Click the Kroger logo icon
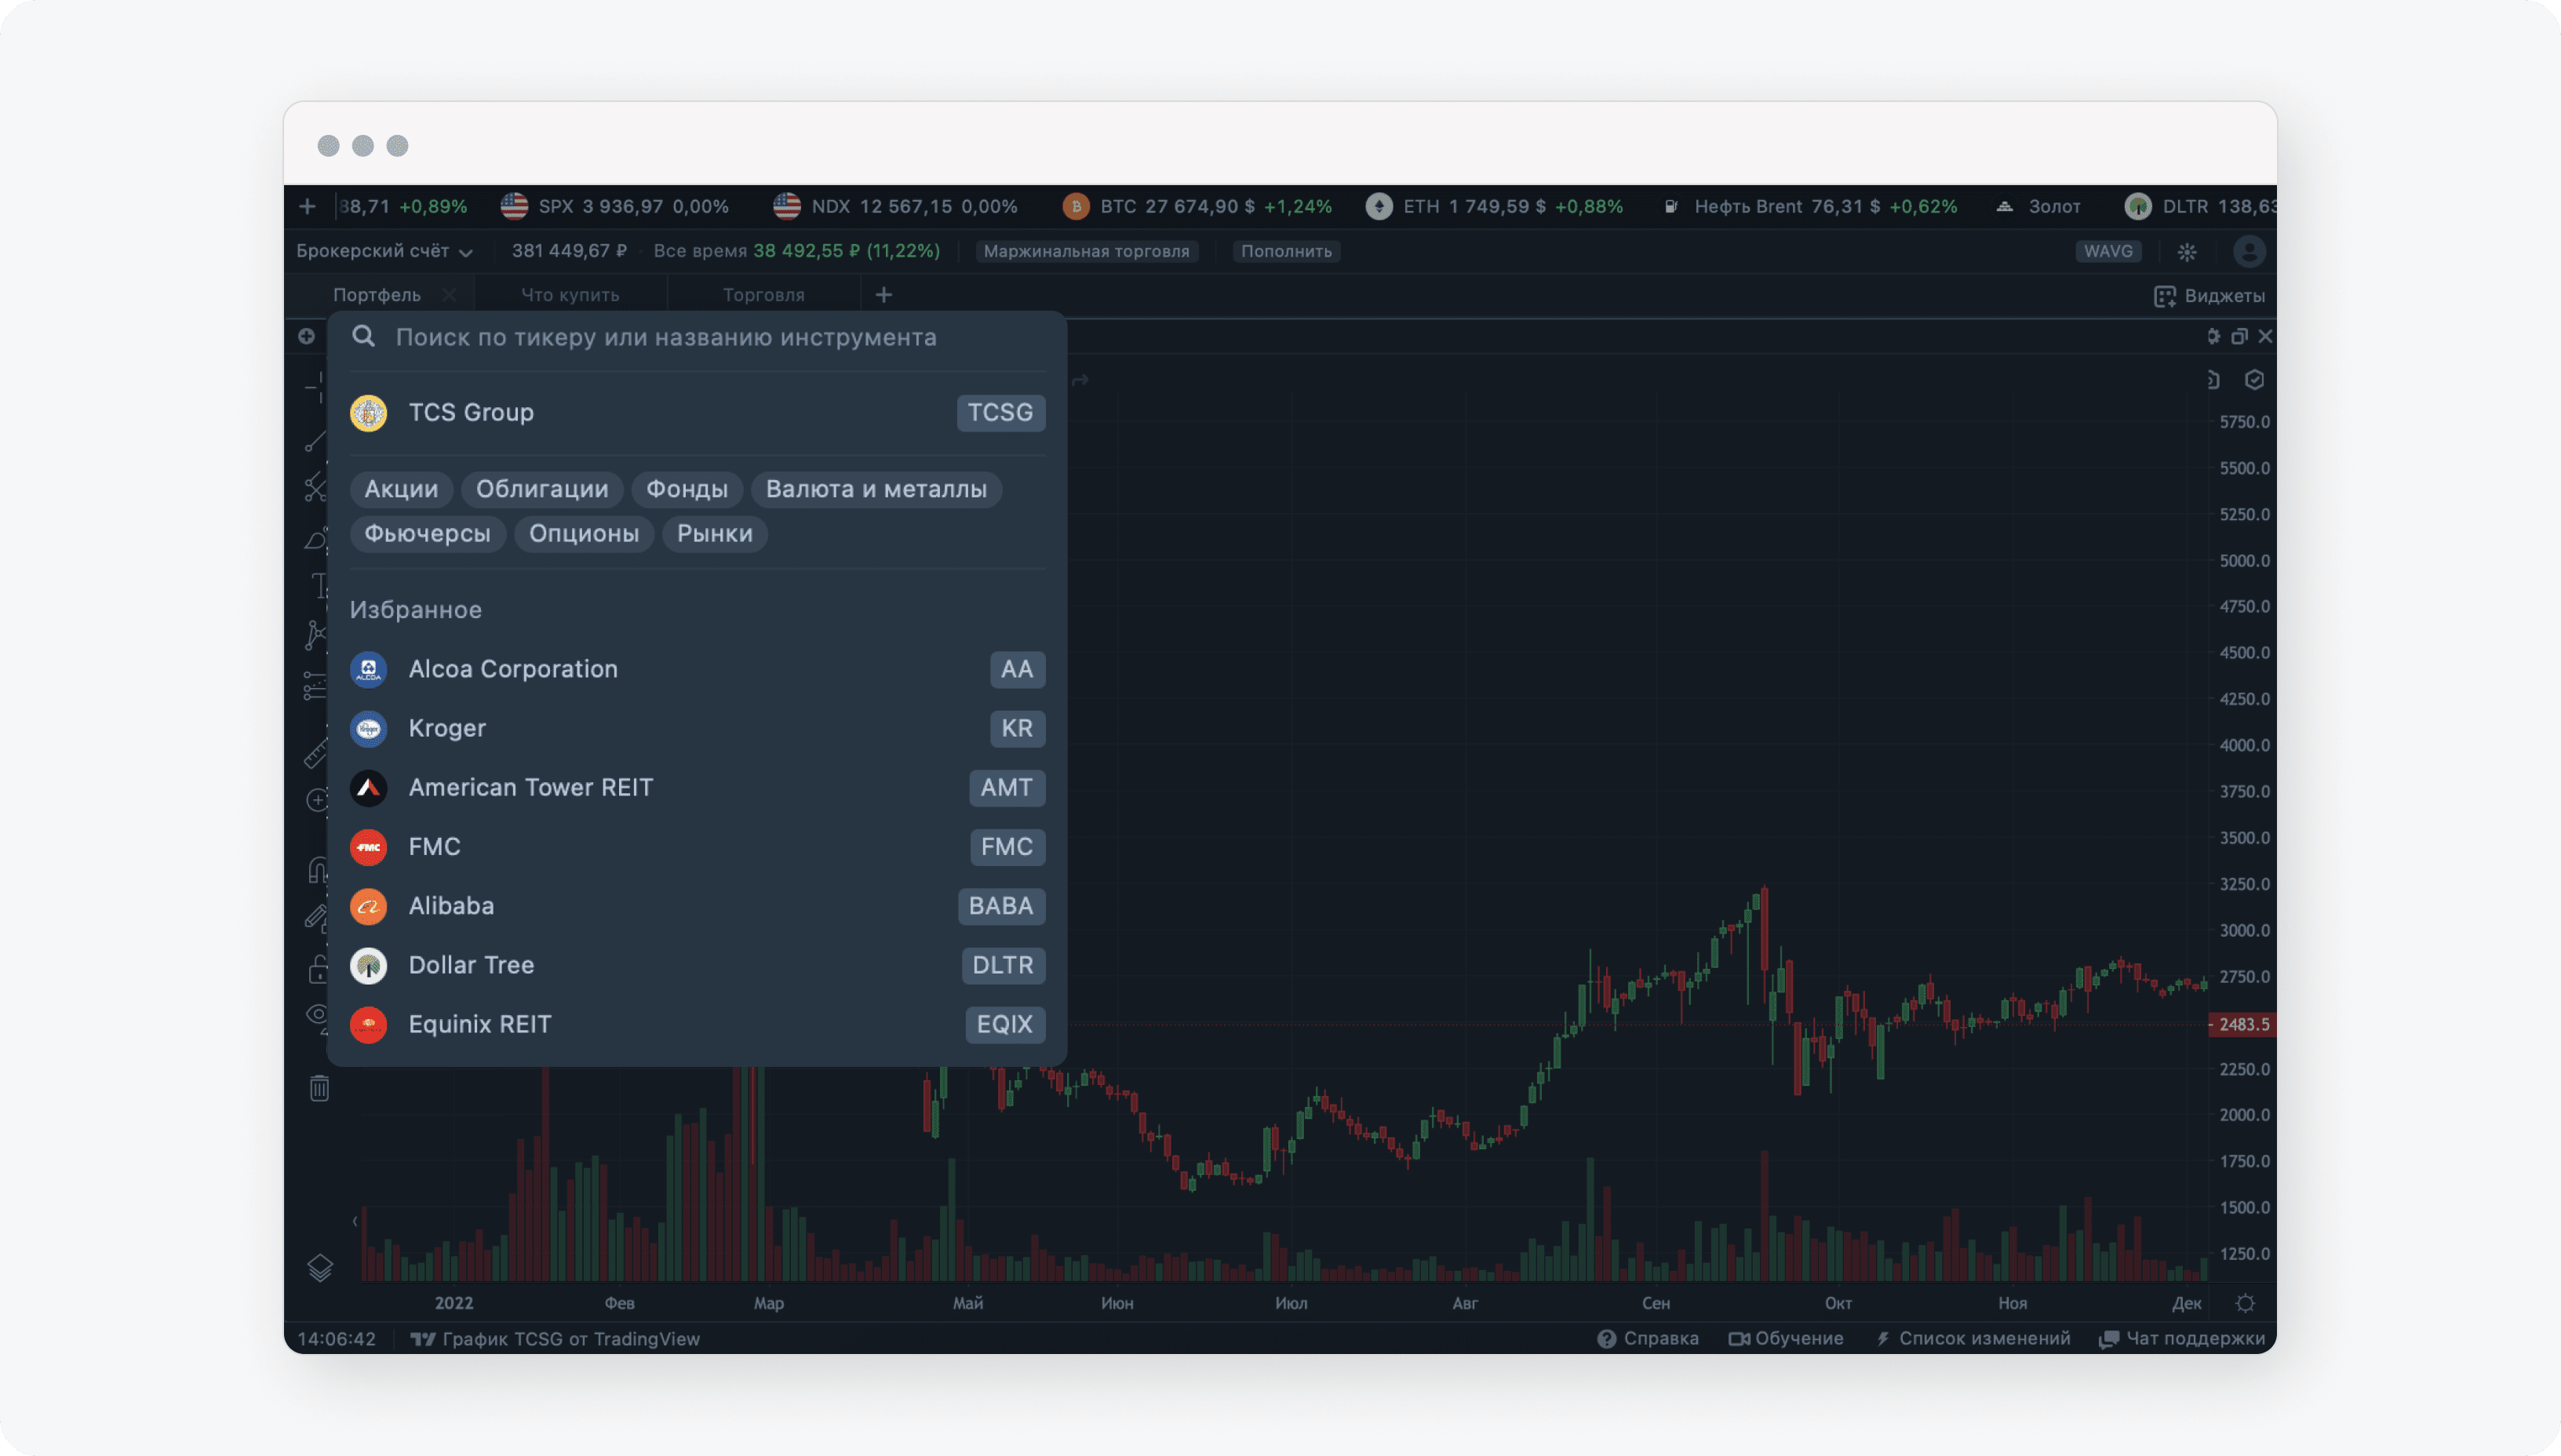 coord(368,728)
